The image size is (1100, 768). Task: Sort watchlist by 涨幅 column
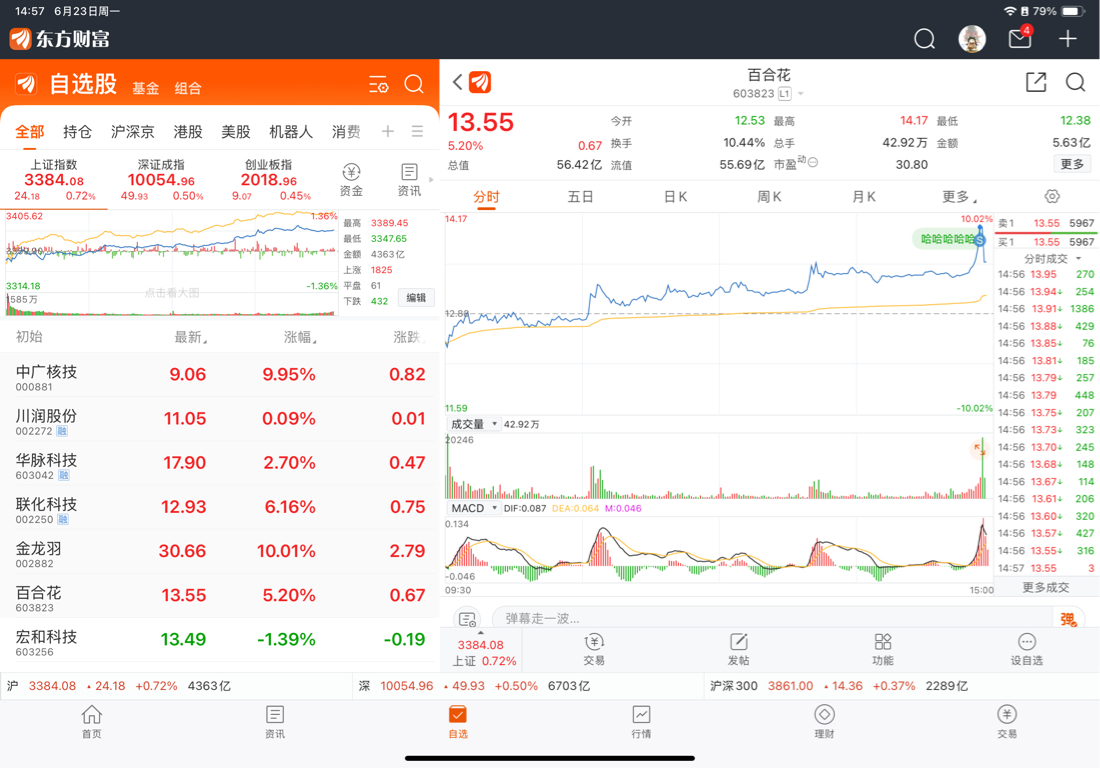point(300,337)
